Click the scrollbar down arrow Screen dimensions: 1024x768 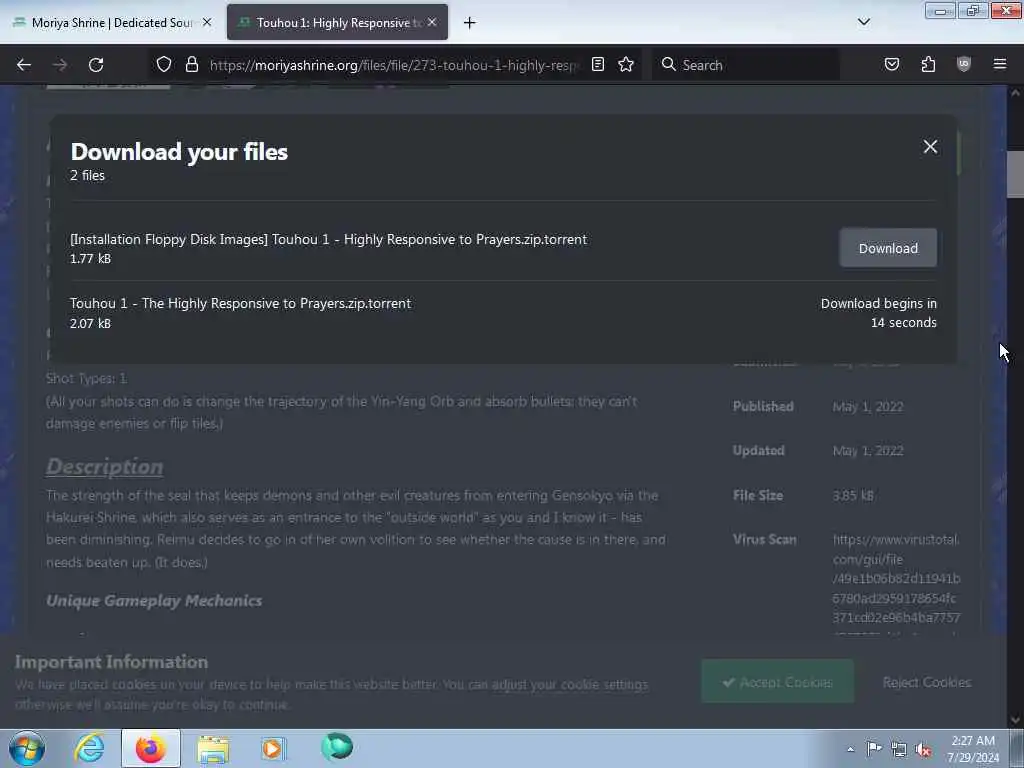(1015, 720)
